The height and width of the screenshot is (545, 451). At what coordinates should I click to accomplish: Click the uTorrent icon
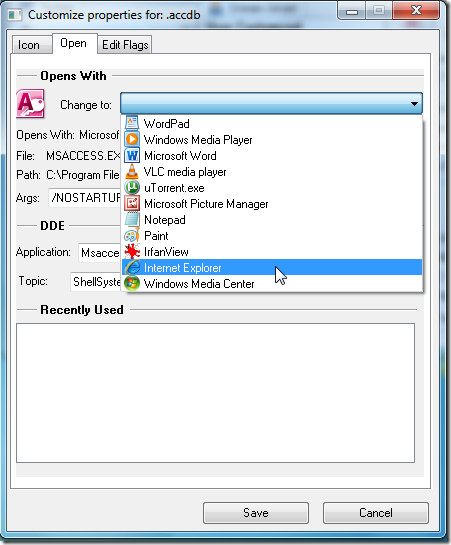tap(132, 187)
